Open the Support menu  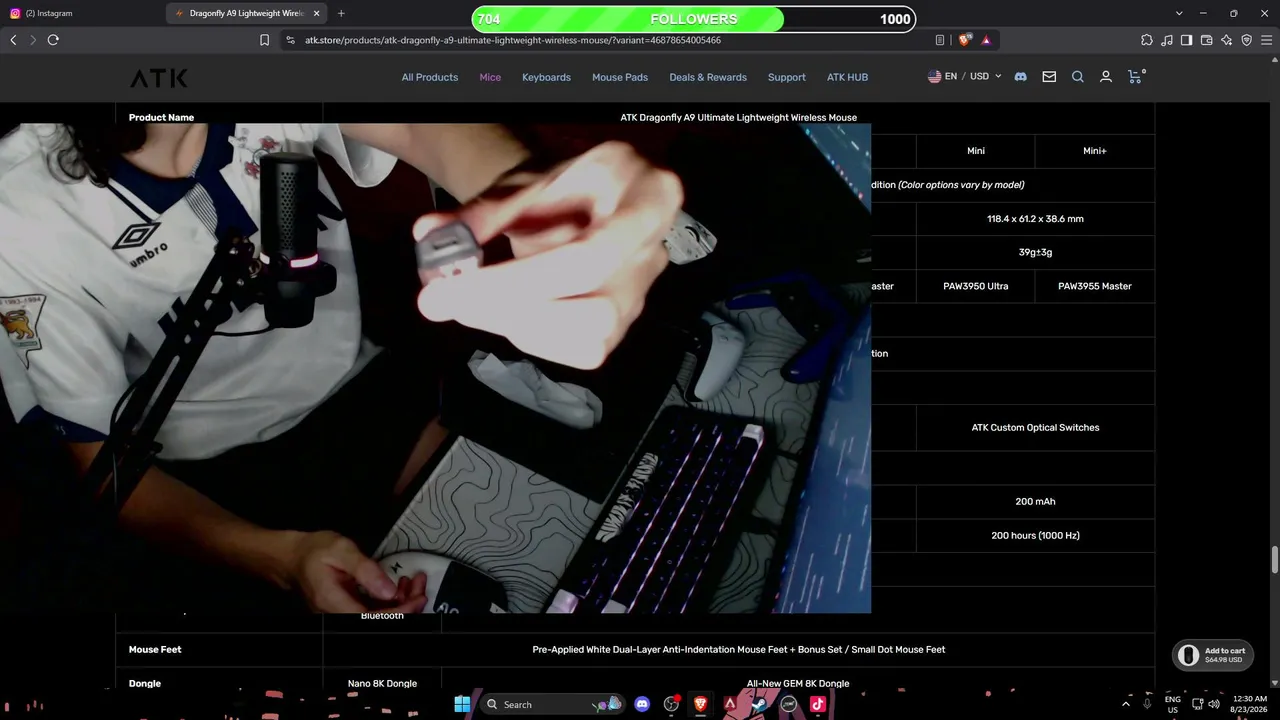[787, 77]
